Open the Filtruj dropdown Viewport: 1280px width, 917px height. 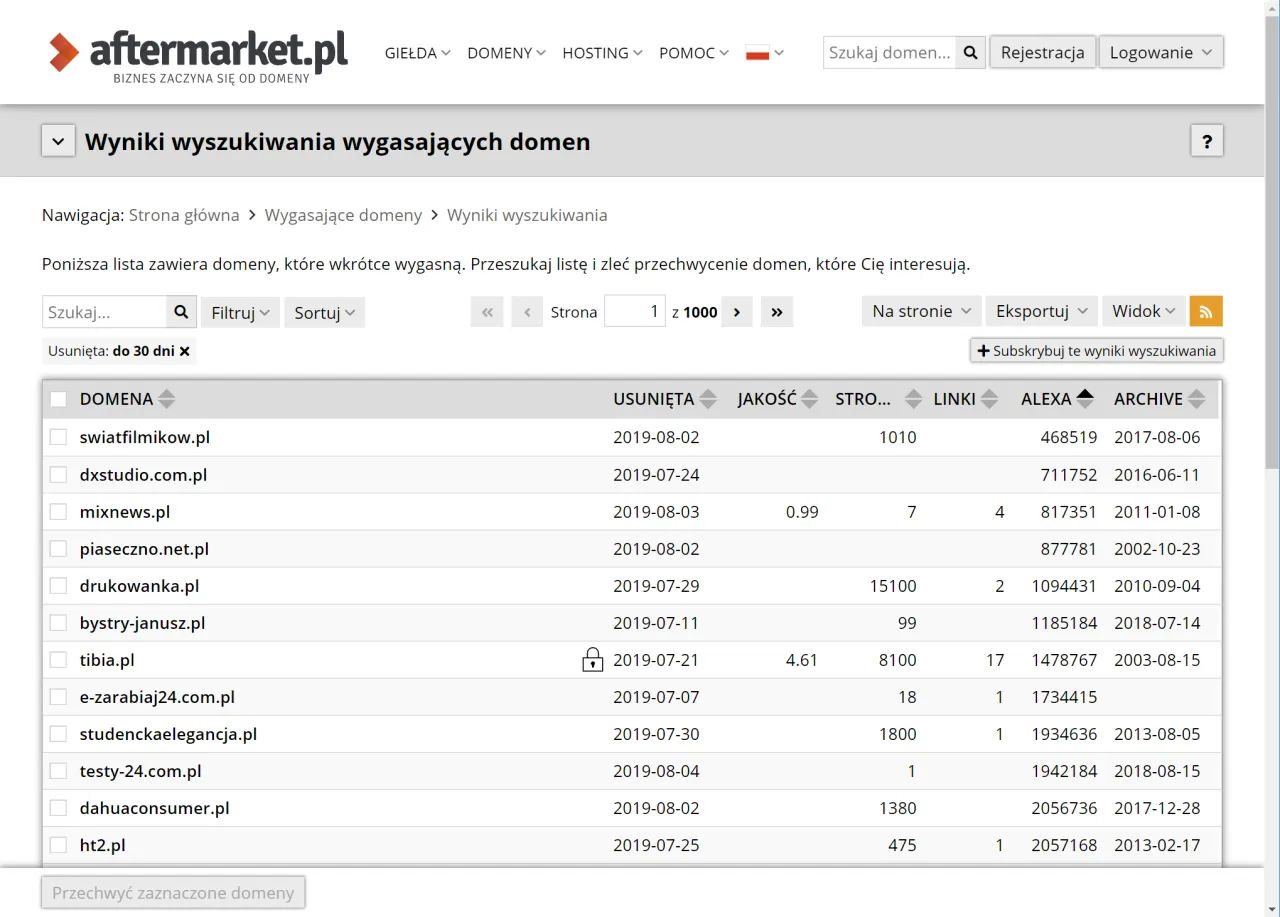[240, 312]
